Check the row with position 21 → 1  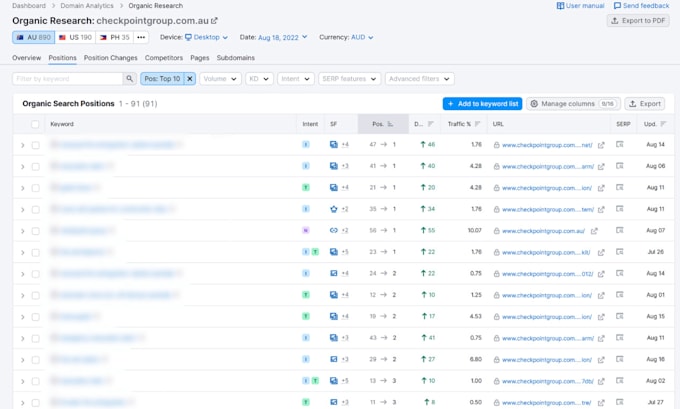tap(36, 188)
